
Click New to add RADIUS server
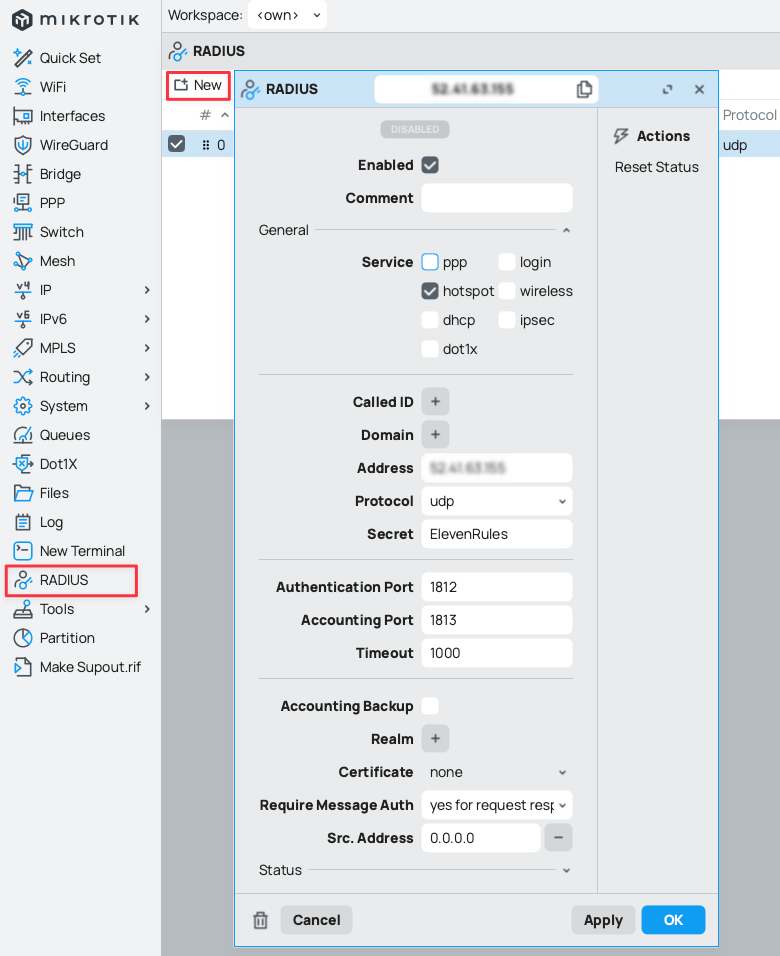[x=198, y=85]
